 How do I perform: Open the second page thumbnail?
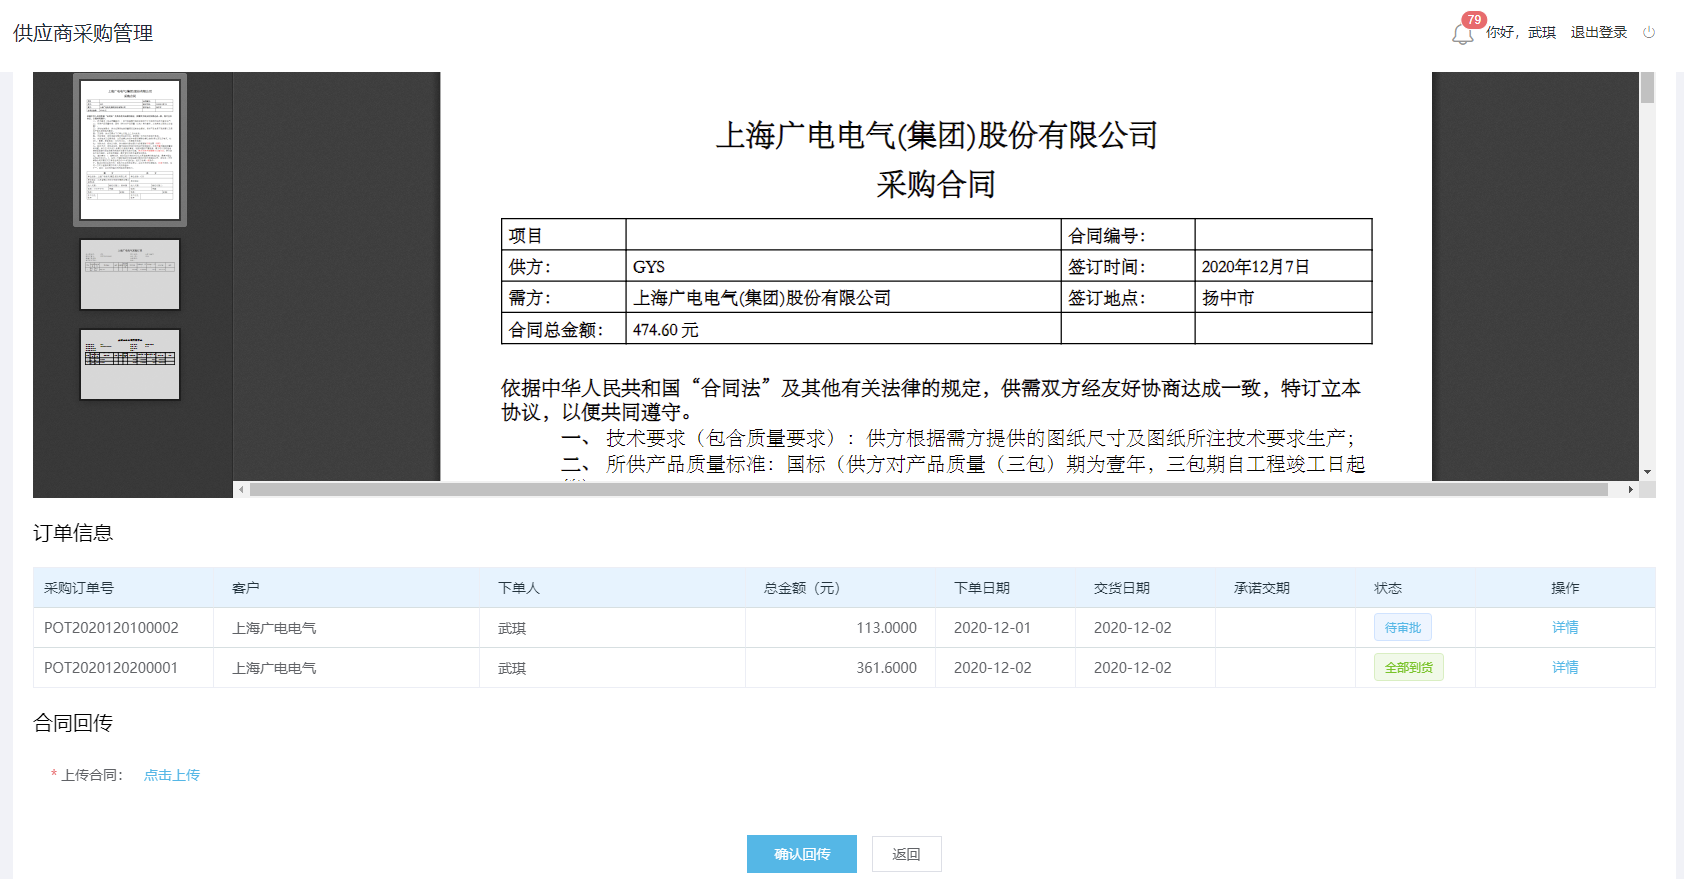(130, 274)
